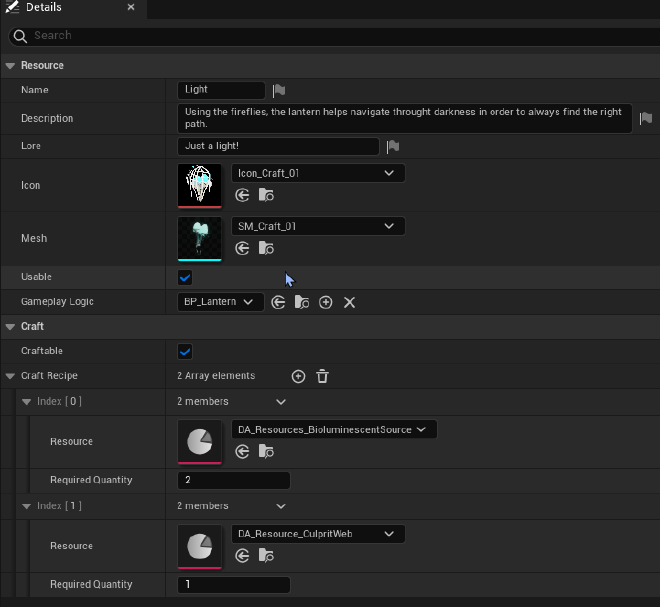Create new blueprint for Gameplay Logic
This screenshot has height=607, width=660.
pos(325,302)
